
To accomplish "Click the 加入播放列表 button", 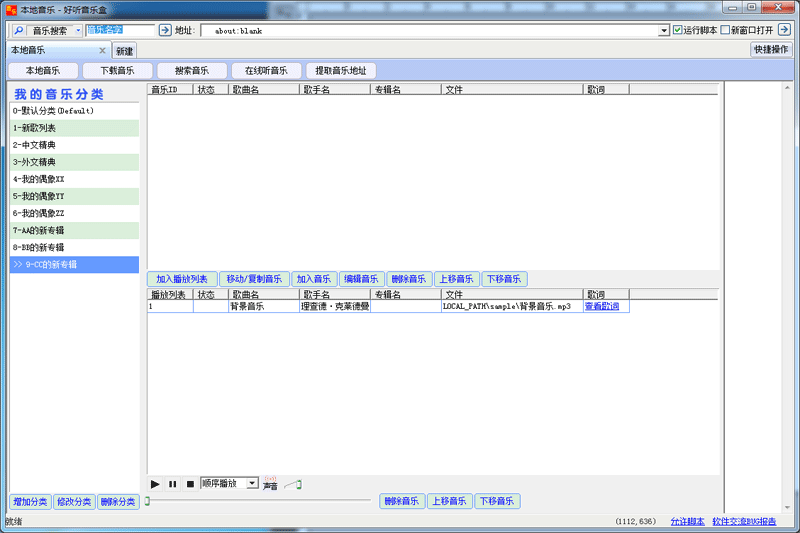I will click(182, 279).
